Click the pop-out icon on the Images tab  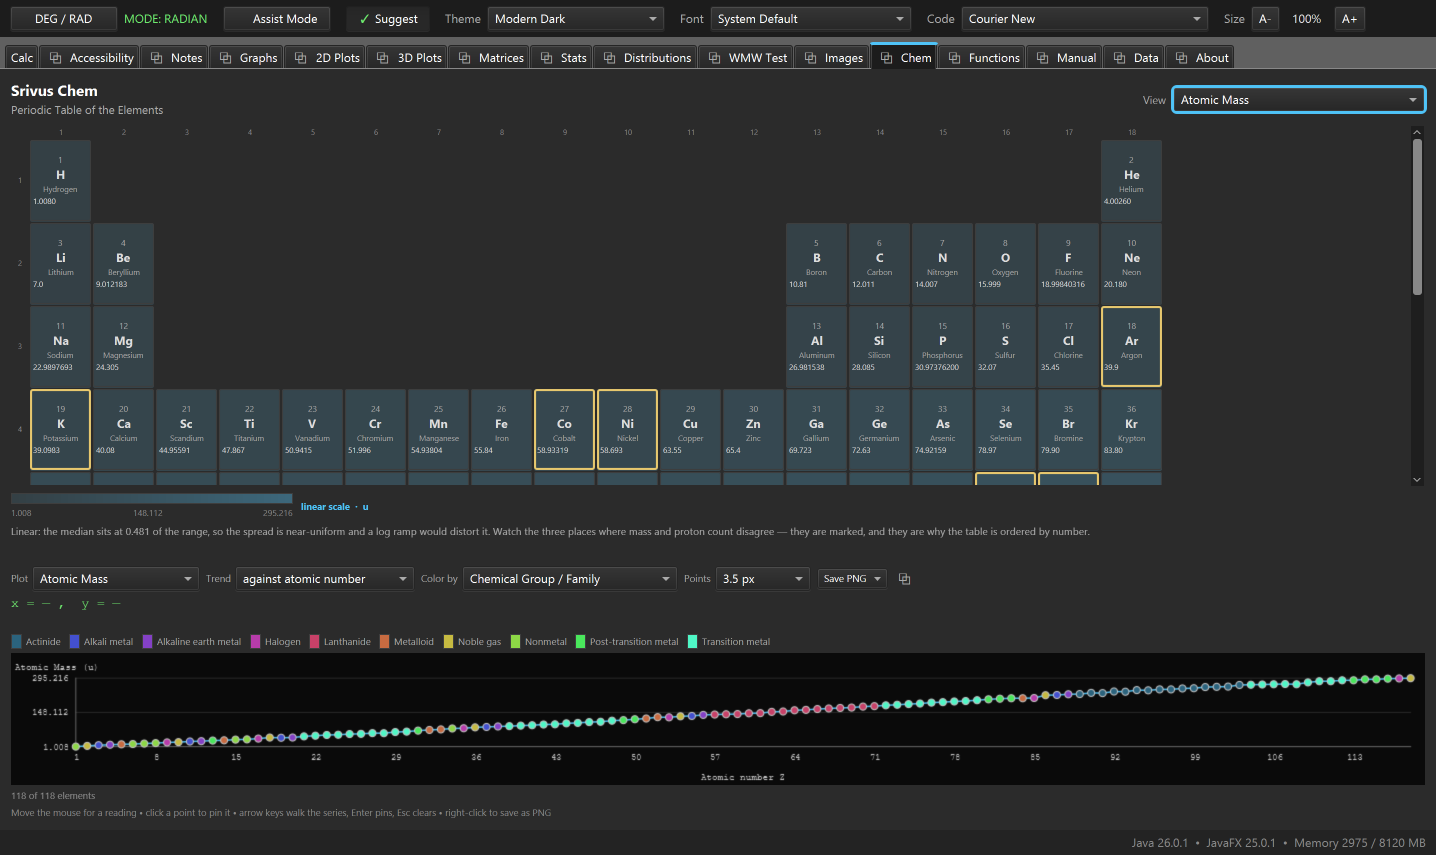811,58
